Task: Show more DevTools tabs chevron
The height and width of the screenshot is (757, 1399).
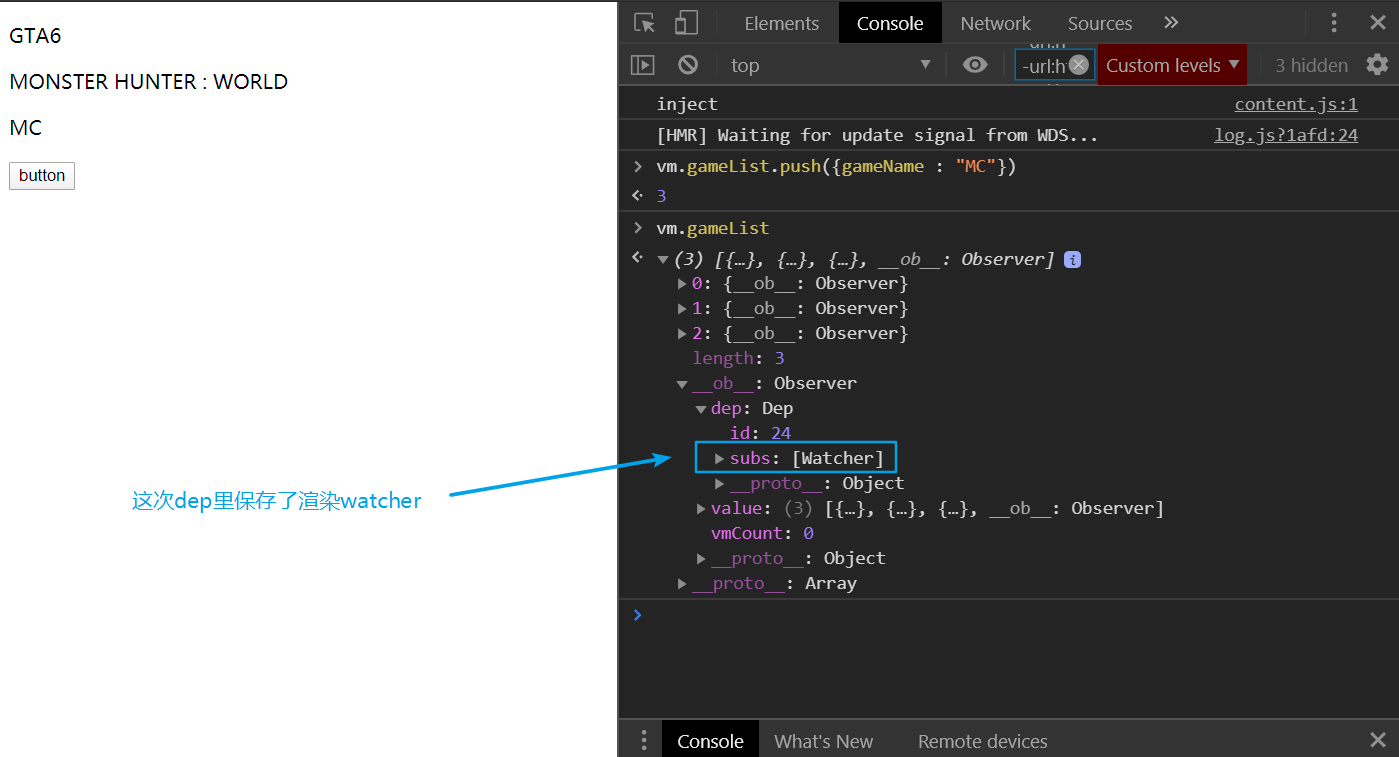Action: (1172, 23)
